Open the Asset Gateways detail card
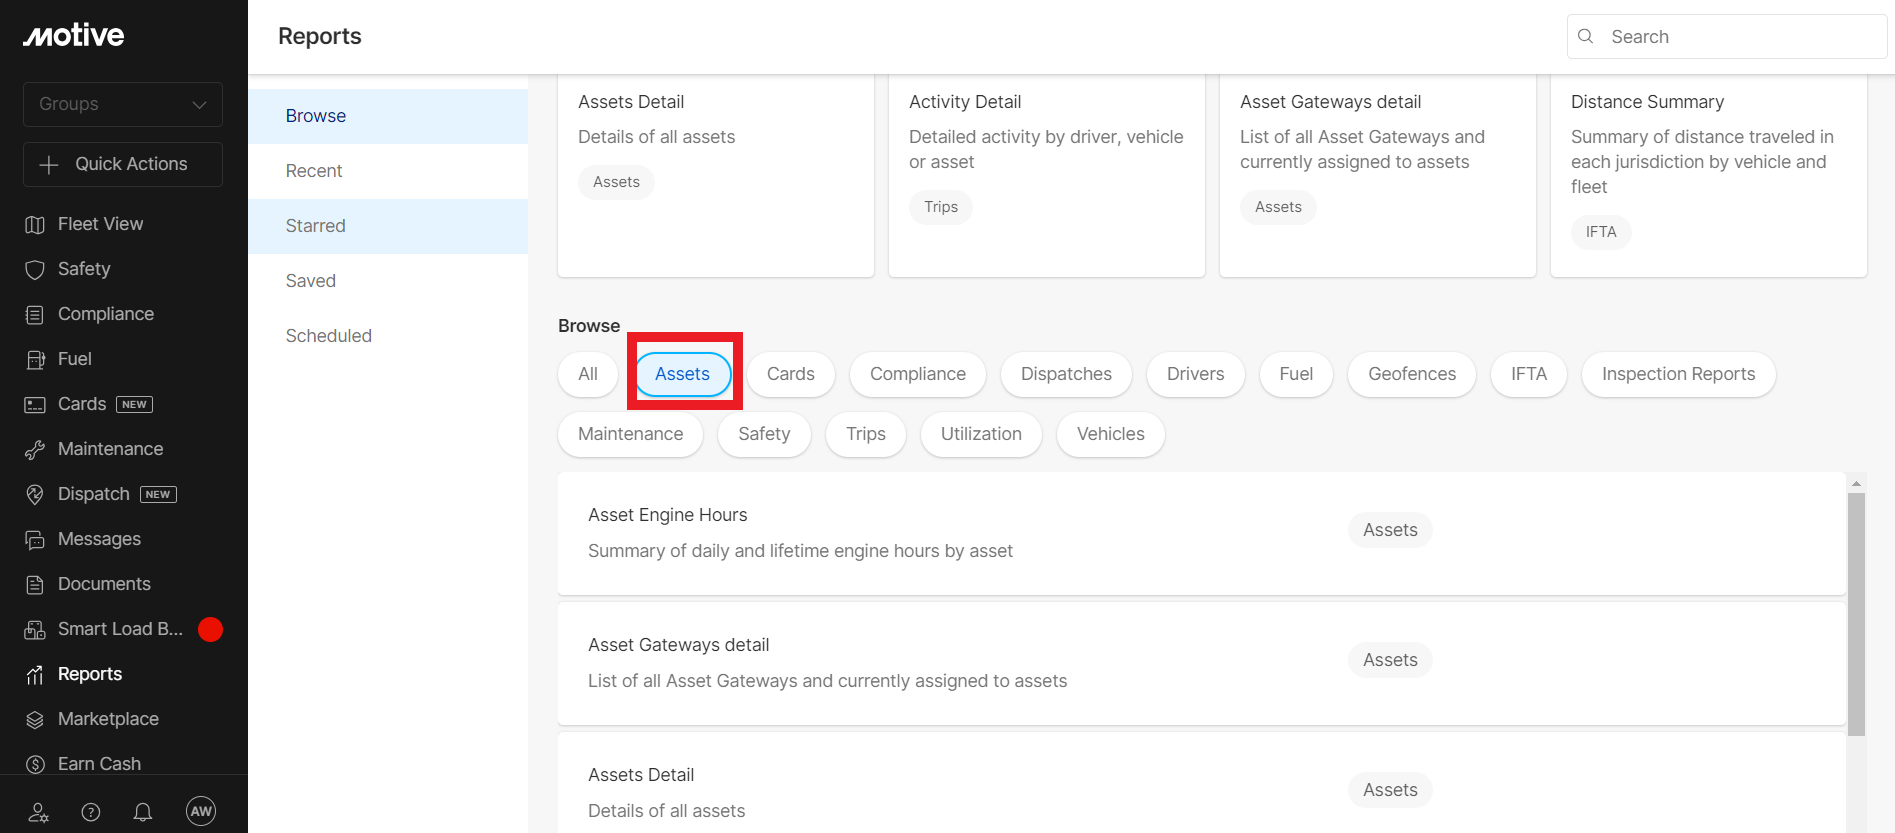This screenshot has width=1895, height=833. point(1378,175)
